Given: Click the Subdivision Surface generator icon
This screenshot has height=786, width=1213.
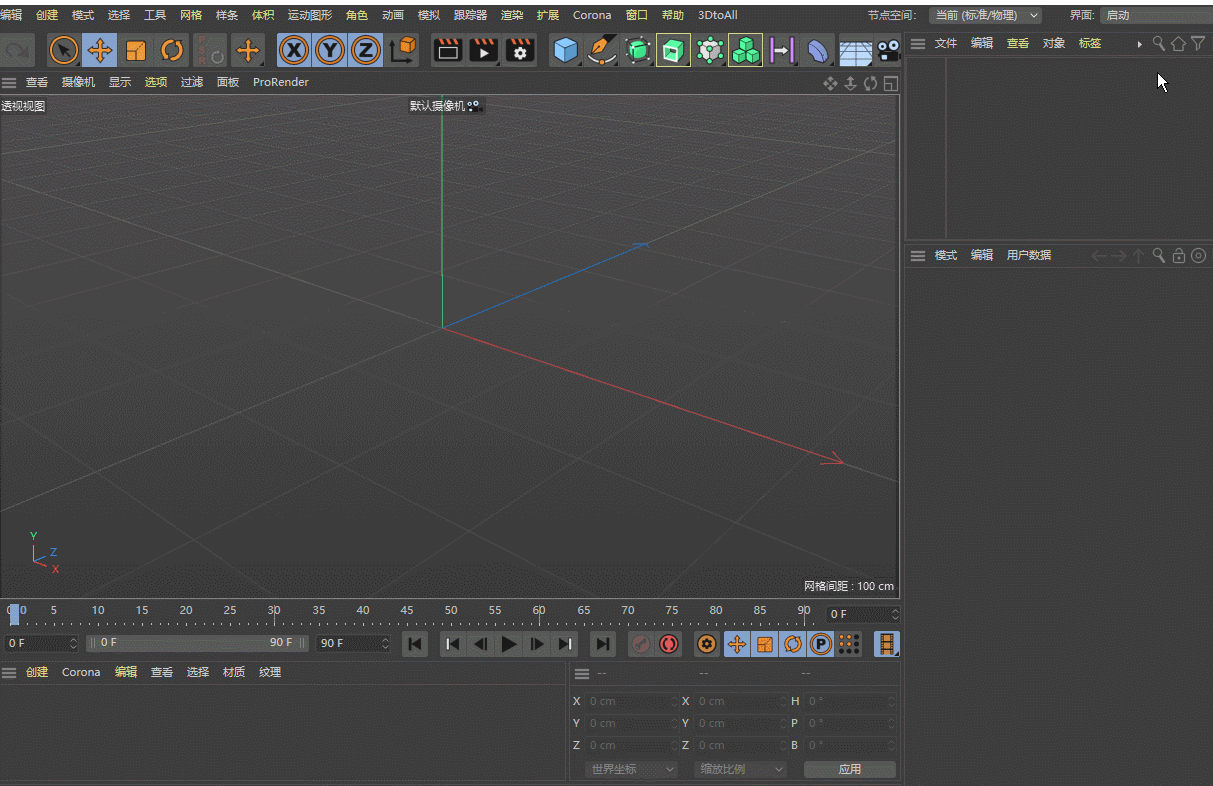Looking at the screenshot, I should point(637,50).
